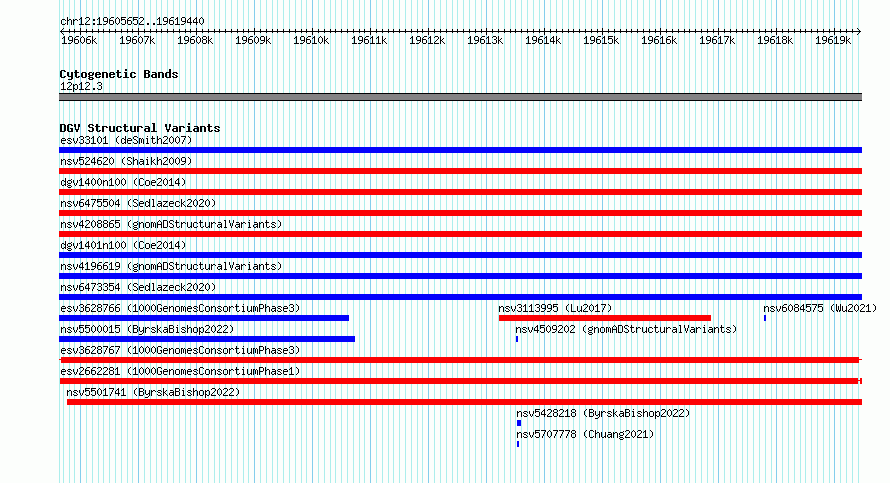Click the red bar under nsv524620

click(x=460, y=171)
